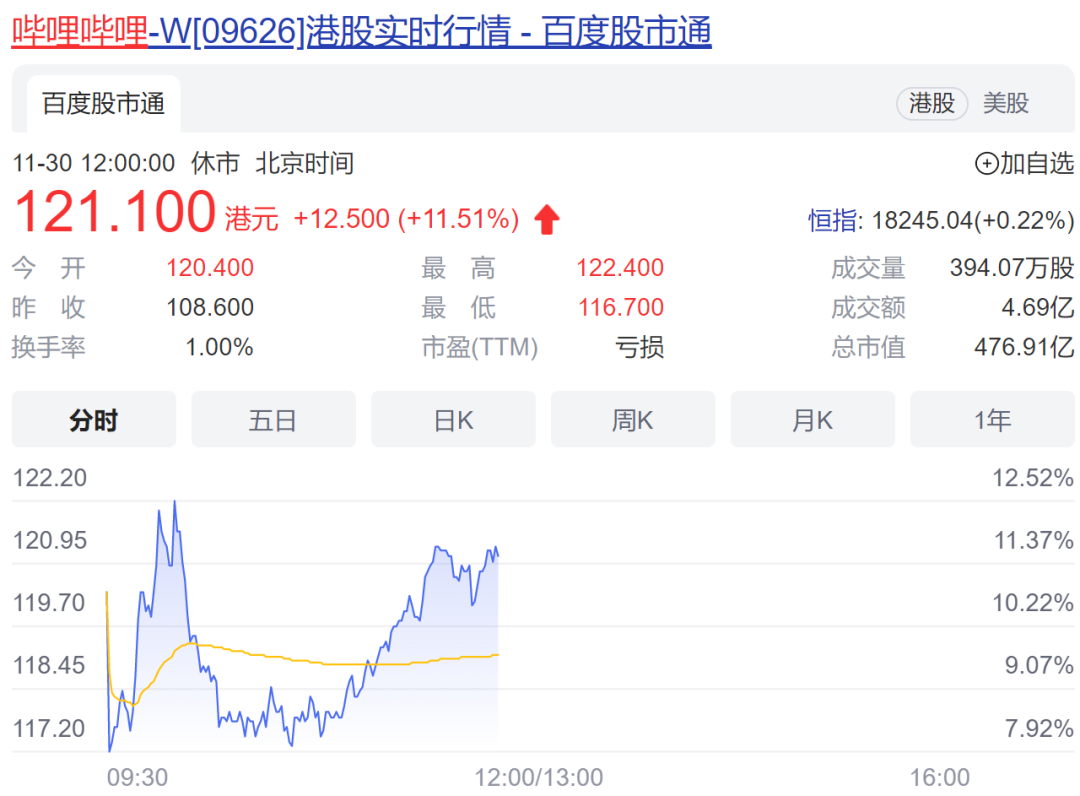Click the percentage axis label 11.37%

1033,541
